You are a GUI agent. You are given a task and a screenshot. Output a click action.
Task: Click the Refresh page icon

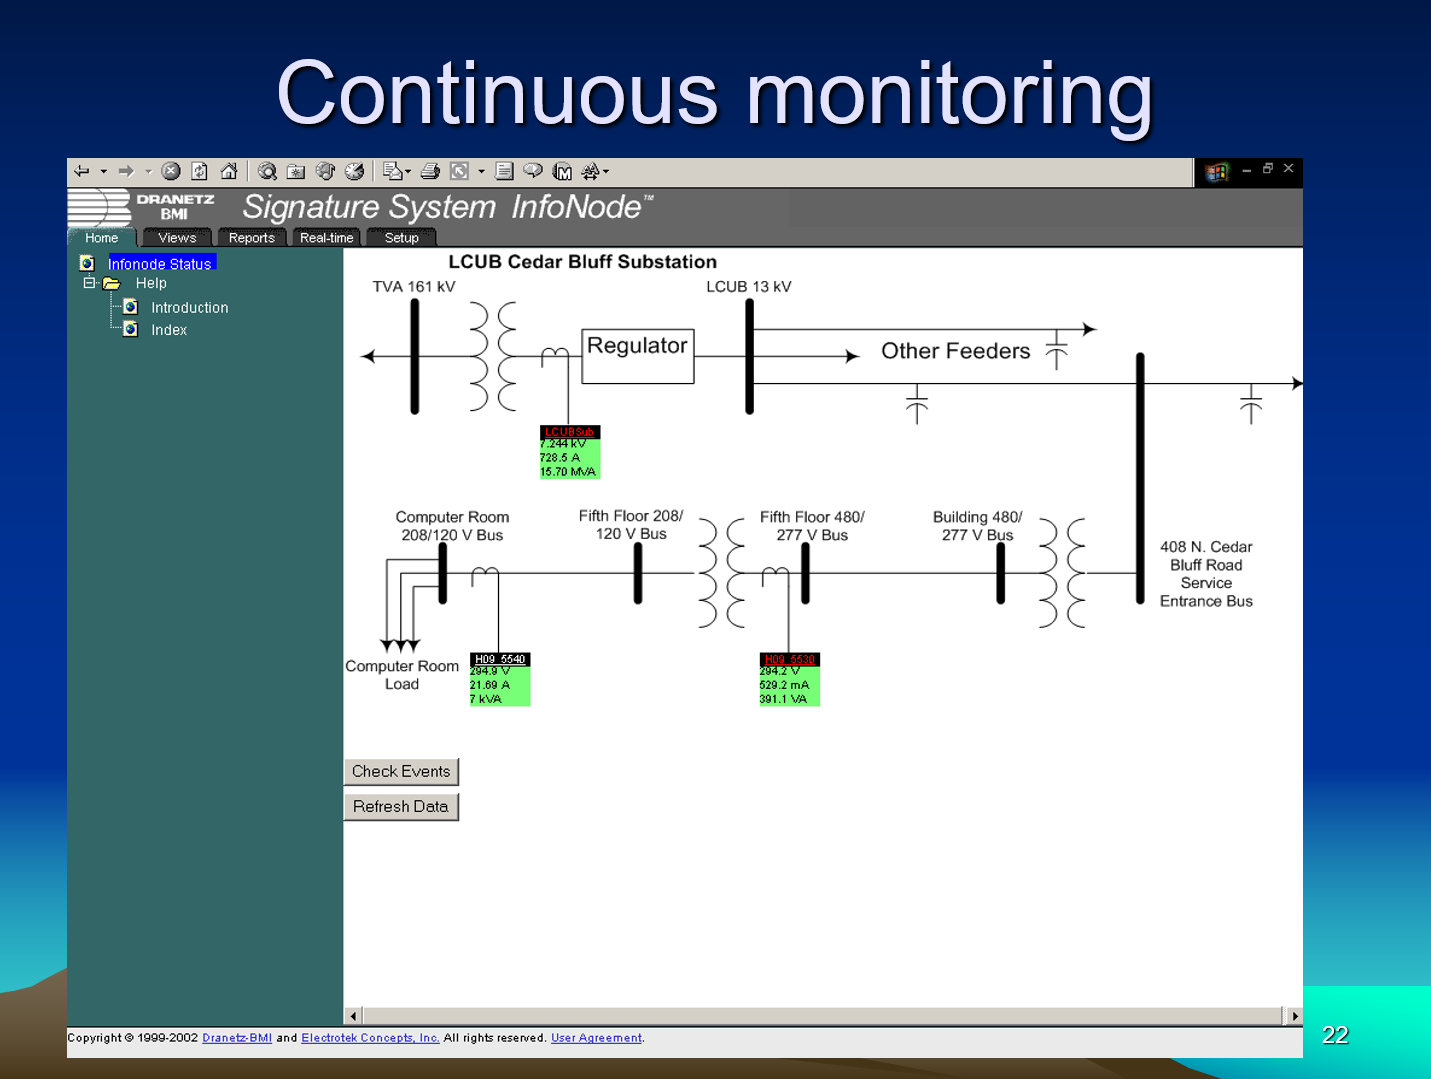(x=200, y=172)
